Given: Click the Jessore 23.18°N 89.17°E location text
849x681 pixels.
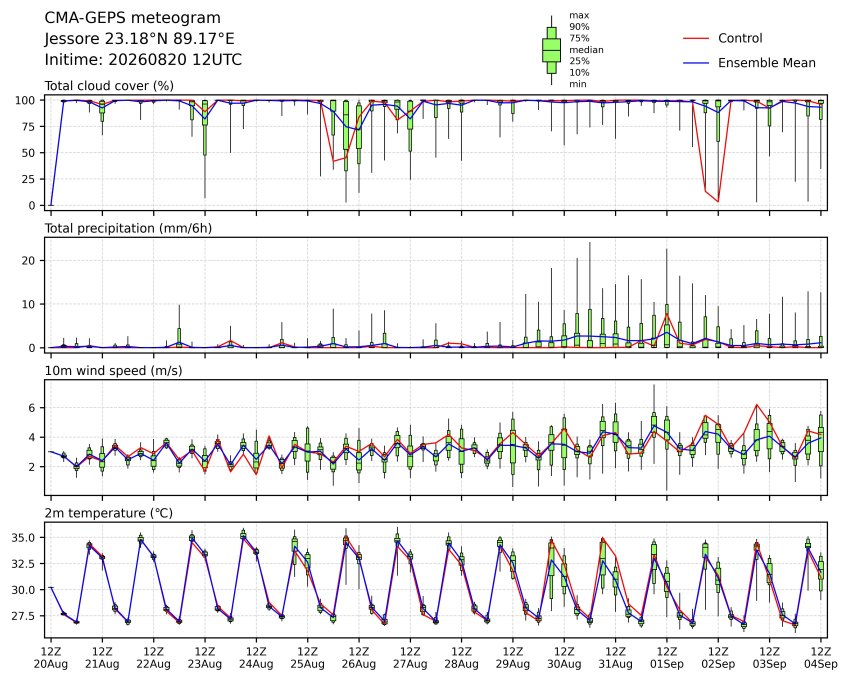Looking at the screenshot, I should pos(140,39).
